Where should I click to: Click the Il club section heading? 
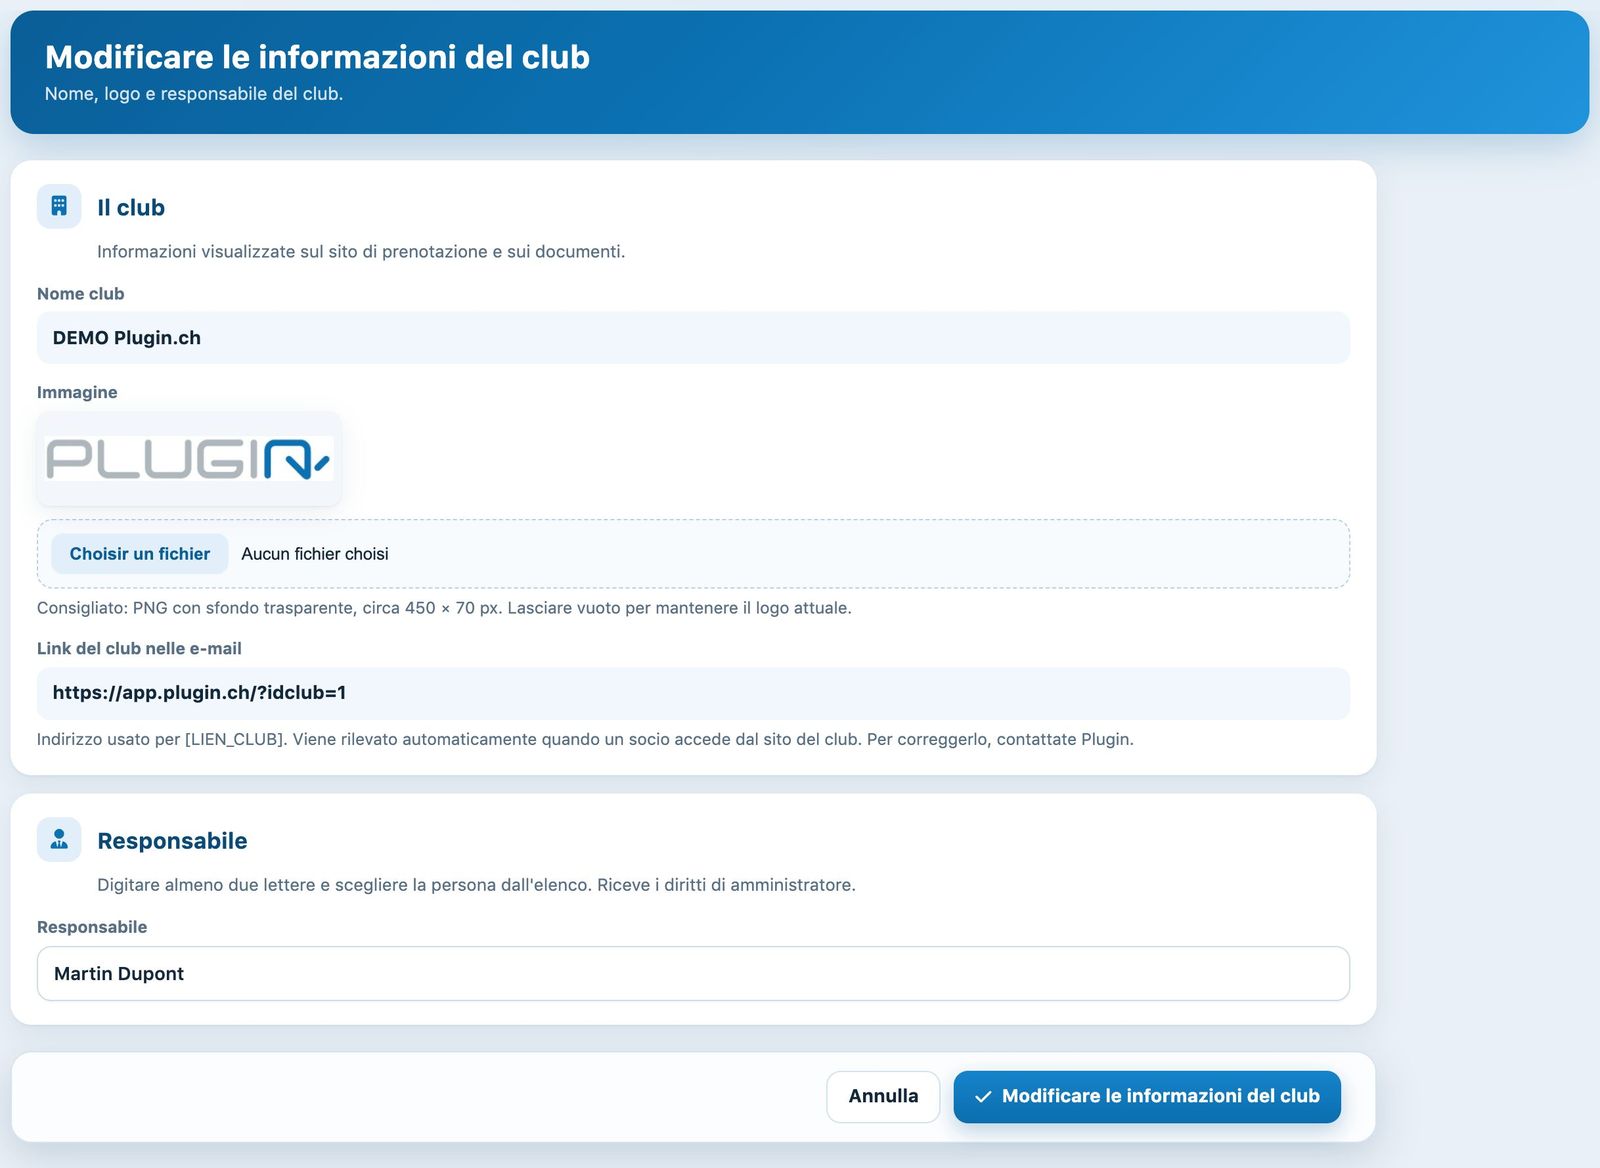coord(131,207)
